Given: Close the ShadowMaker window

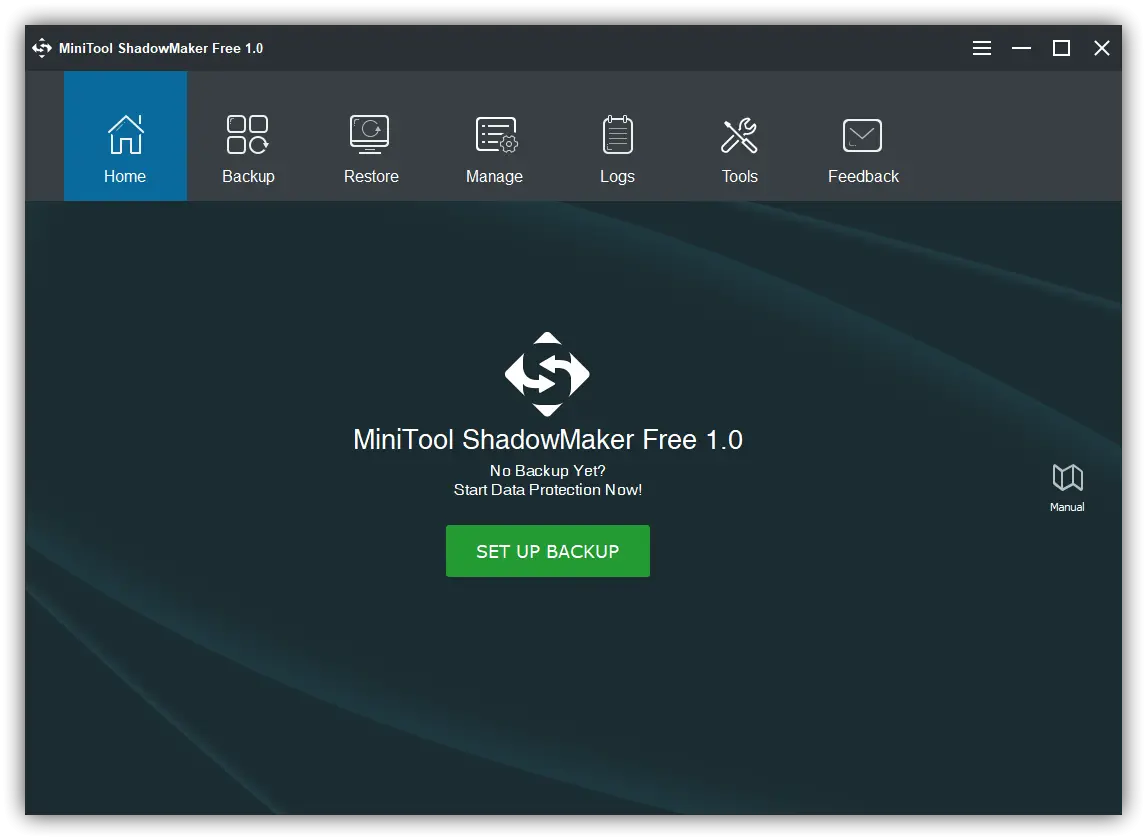Looking at the screenshot, I should pyautogui.click(x=1102, y=48).
